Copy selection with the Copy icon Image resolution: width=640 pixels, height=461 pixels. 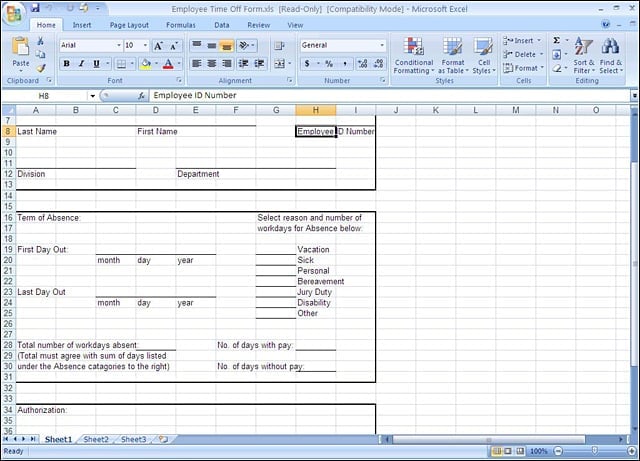tap(40, 54)
